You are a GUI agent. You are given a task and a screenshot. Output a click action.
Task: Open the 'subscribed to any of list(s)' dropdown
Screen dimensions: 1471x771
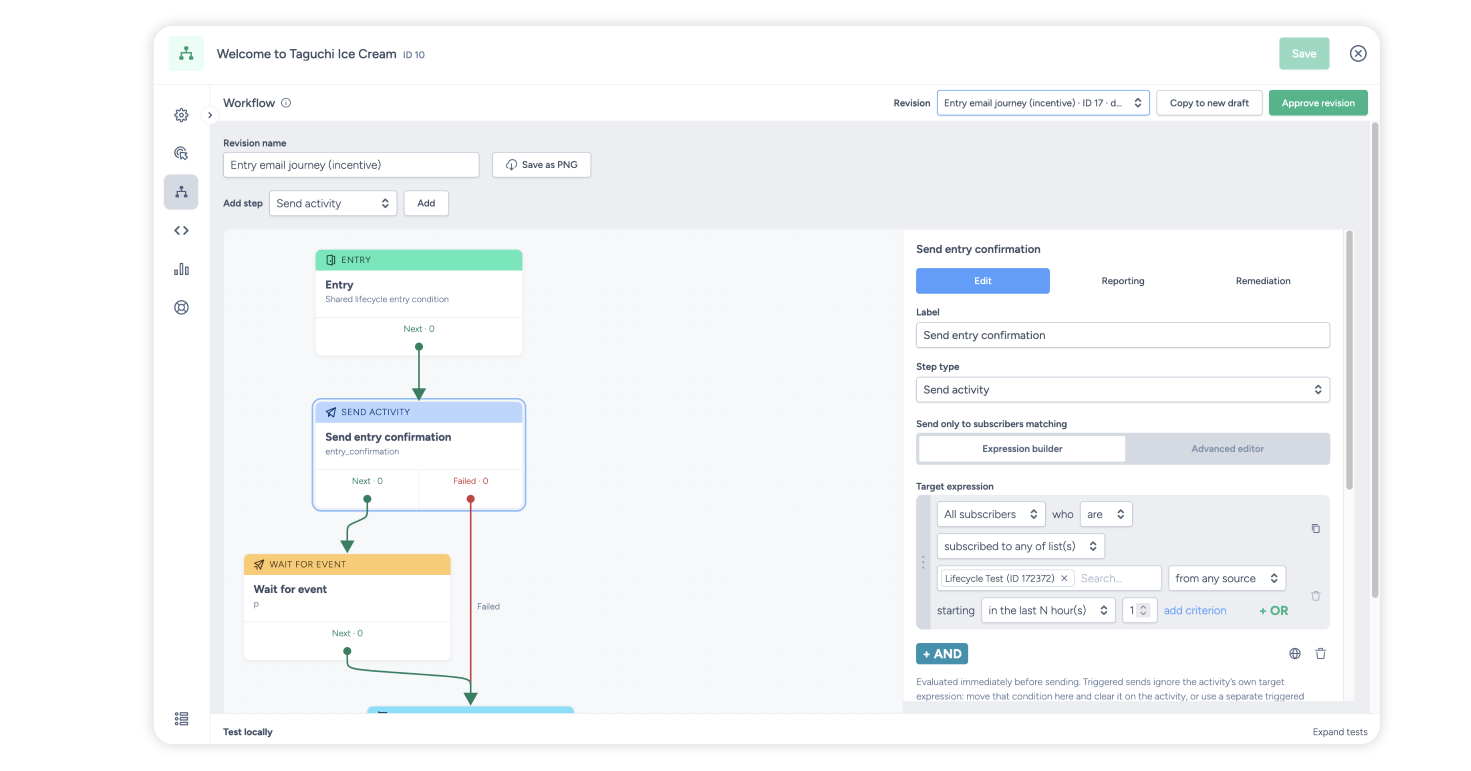point(1021,546)
